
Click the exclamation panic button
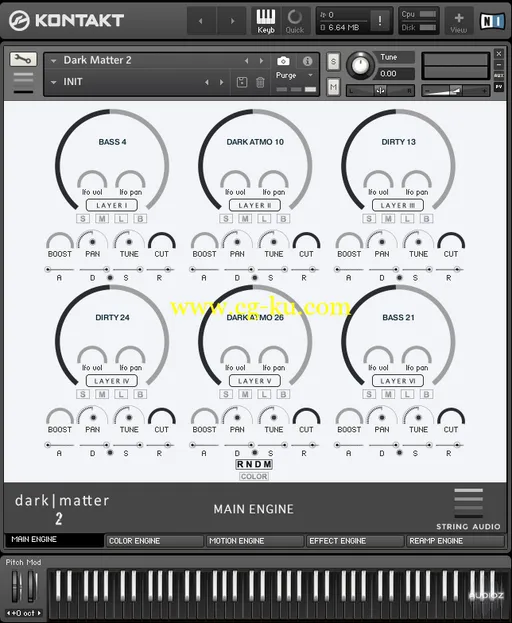380,21
